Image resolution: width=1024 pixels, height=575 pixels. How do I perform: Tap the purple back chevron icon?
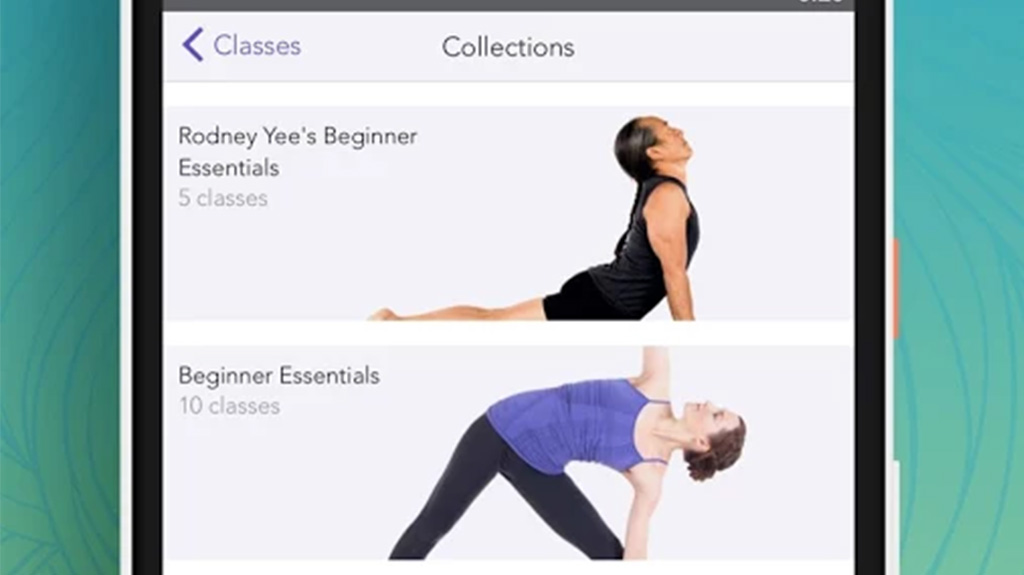[193, 45]
